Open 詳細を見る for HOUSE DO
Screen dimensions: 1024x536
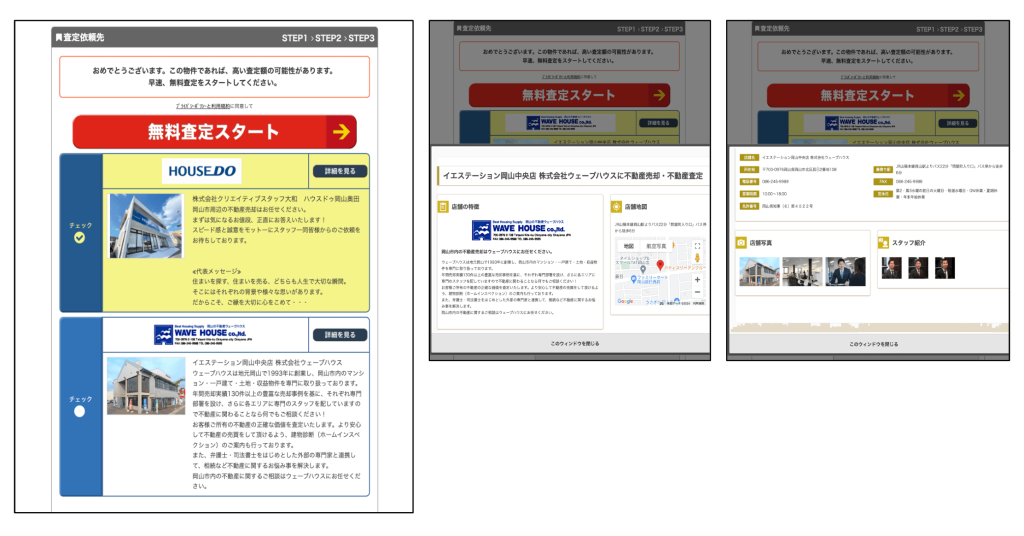click(x=338, y=171)
